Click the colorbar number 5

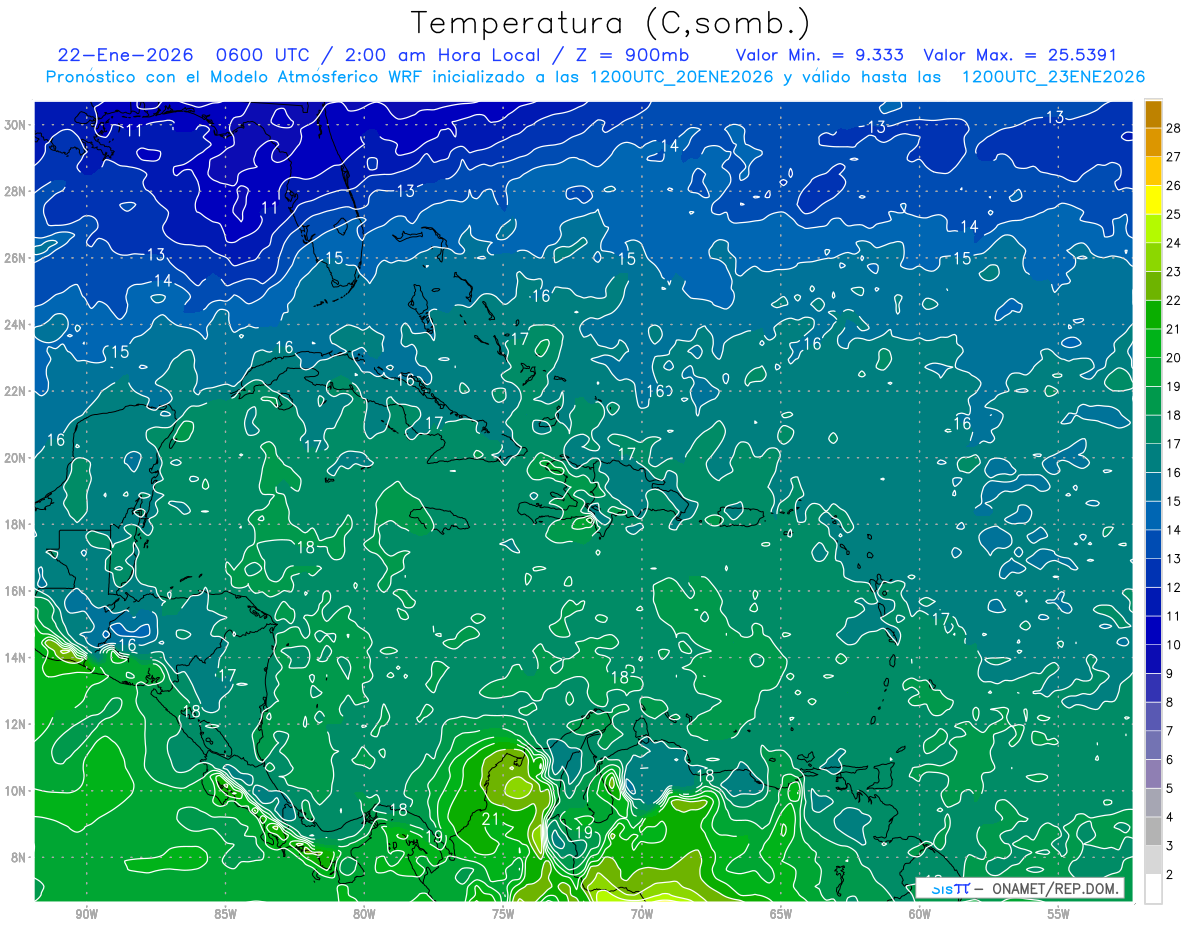pyautogui.click(x=1174, y=789)
